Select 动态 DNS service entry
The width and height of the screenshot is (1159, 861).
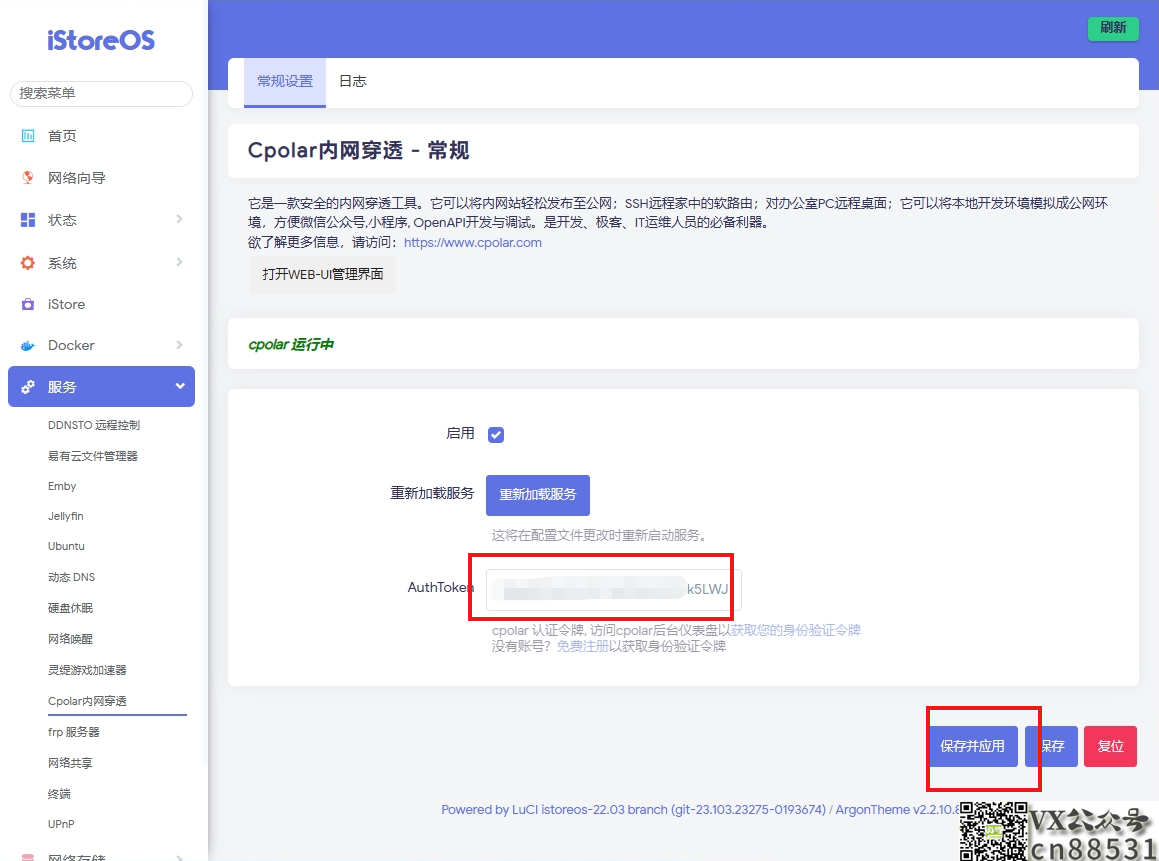[x=72, y=577]
